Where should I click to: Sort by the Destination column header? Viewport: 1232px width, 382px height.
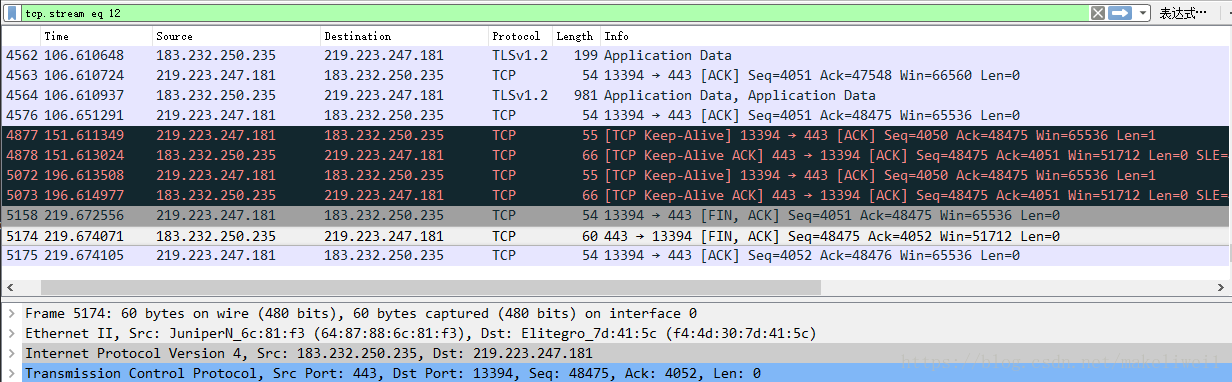click(404, 36)
